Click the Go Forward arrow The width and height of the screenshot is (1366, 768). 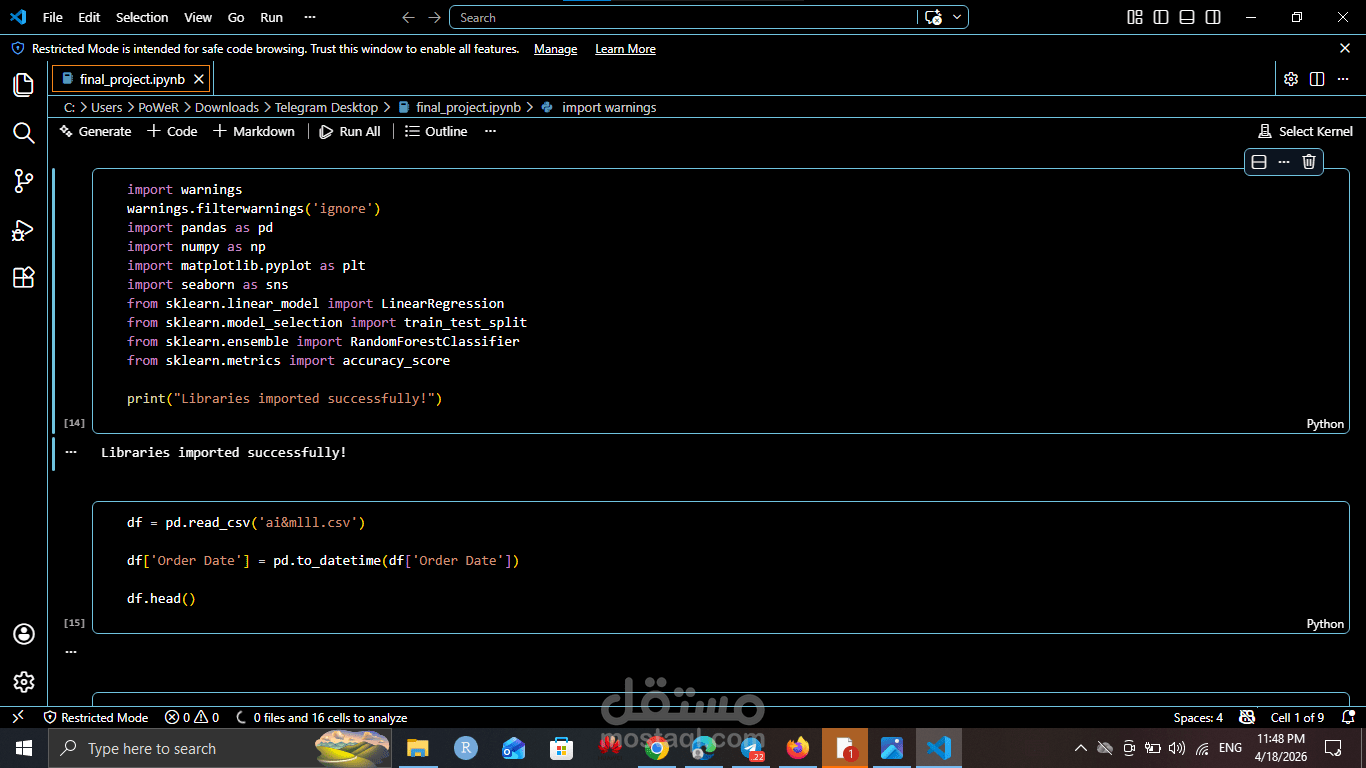(434, 17)
